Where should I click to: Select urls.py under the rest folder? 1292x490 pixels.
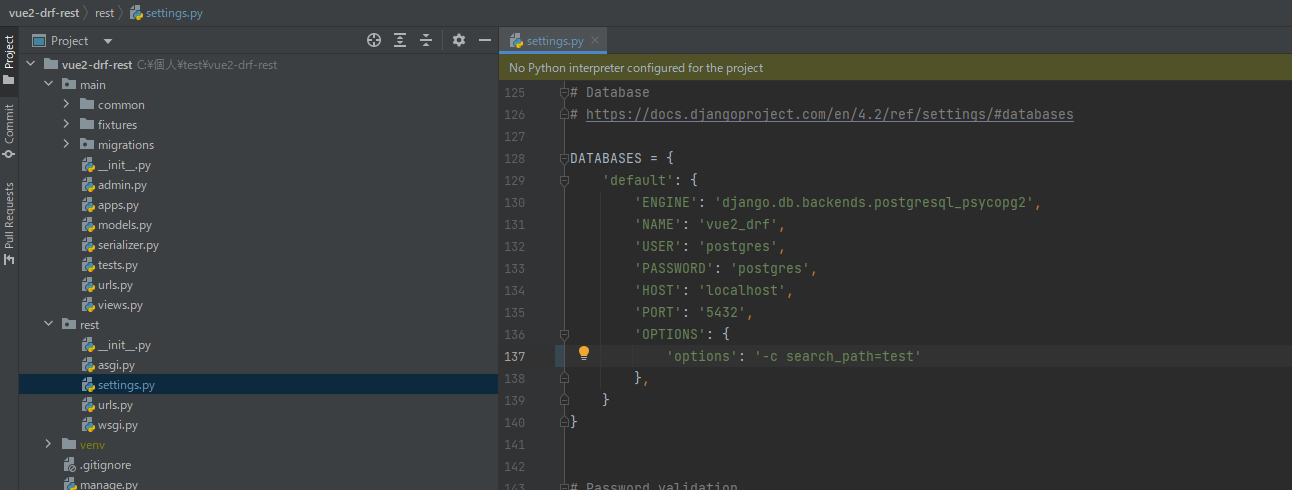pyautogui.click(x=115, y=405)
